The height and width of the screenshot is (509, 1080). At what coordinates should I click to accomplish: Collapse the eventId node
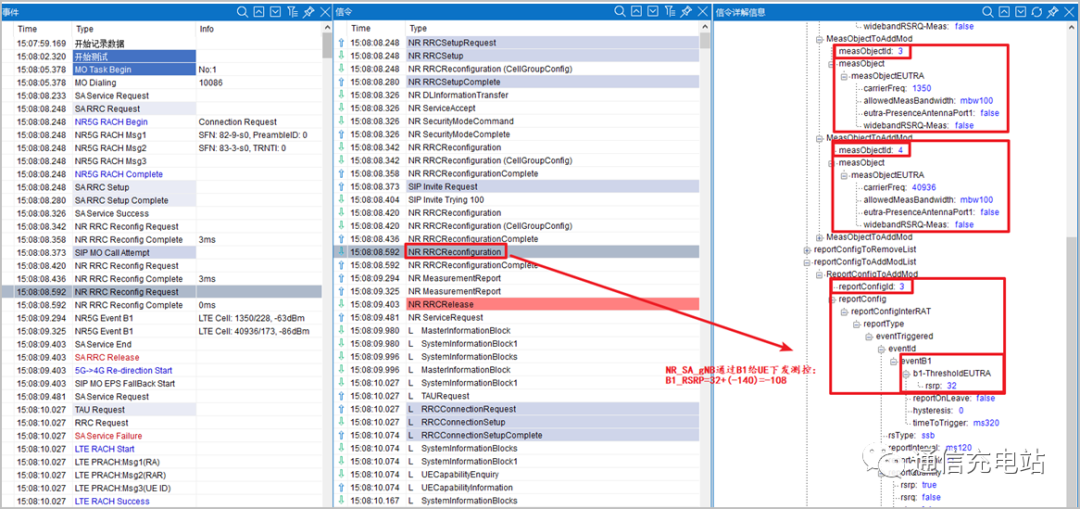(882, 349)
